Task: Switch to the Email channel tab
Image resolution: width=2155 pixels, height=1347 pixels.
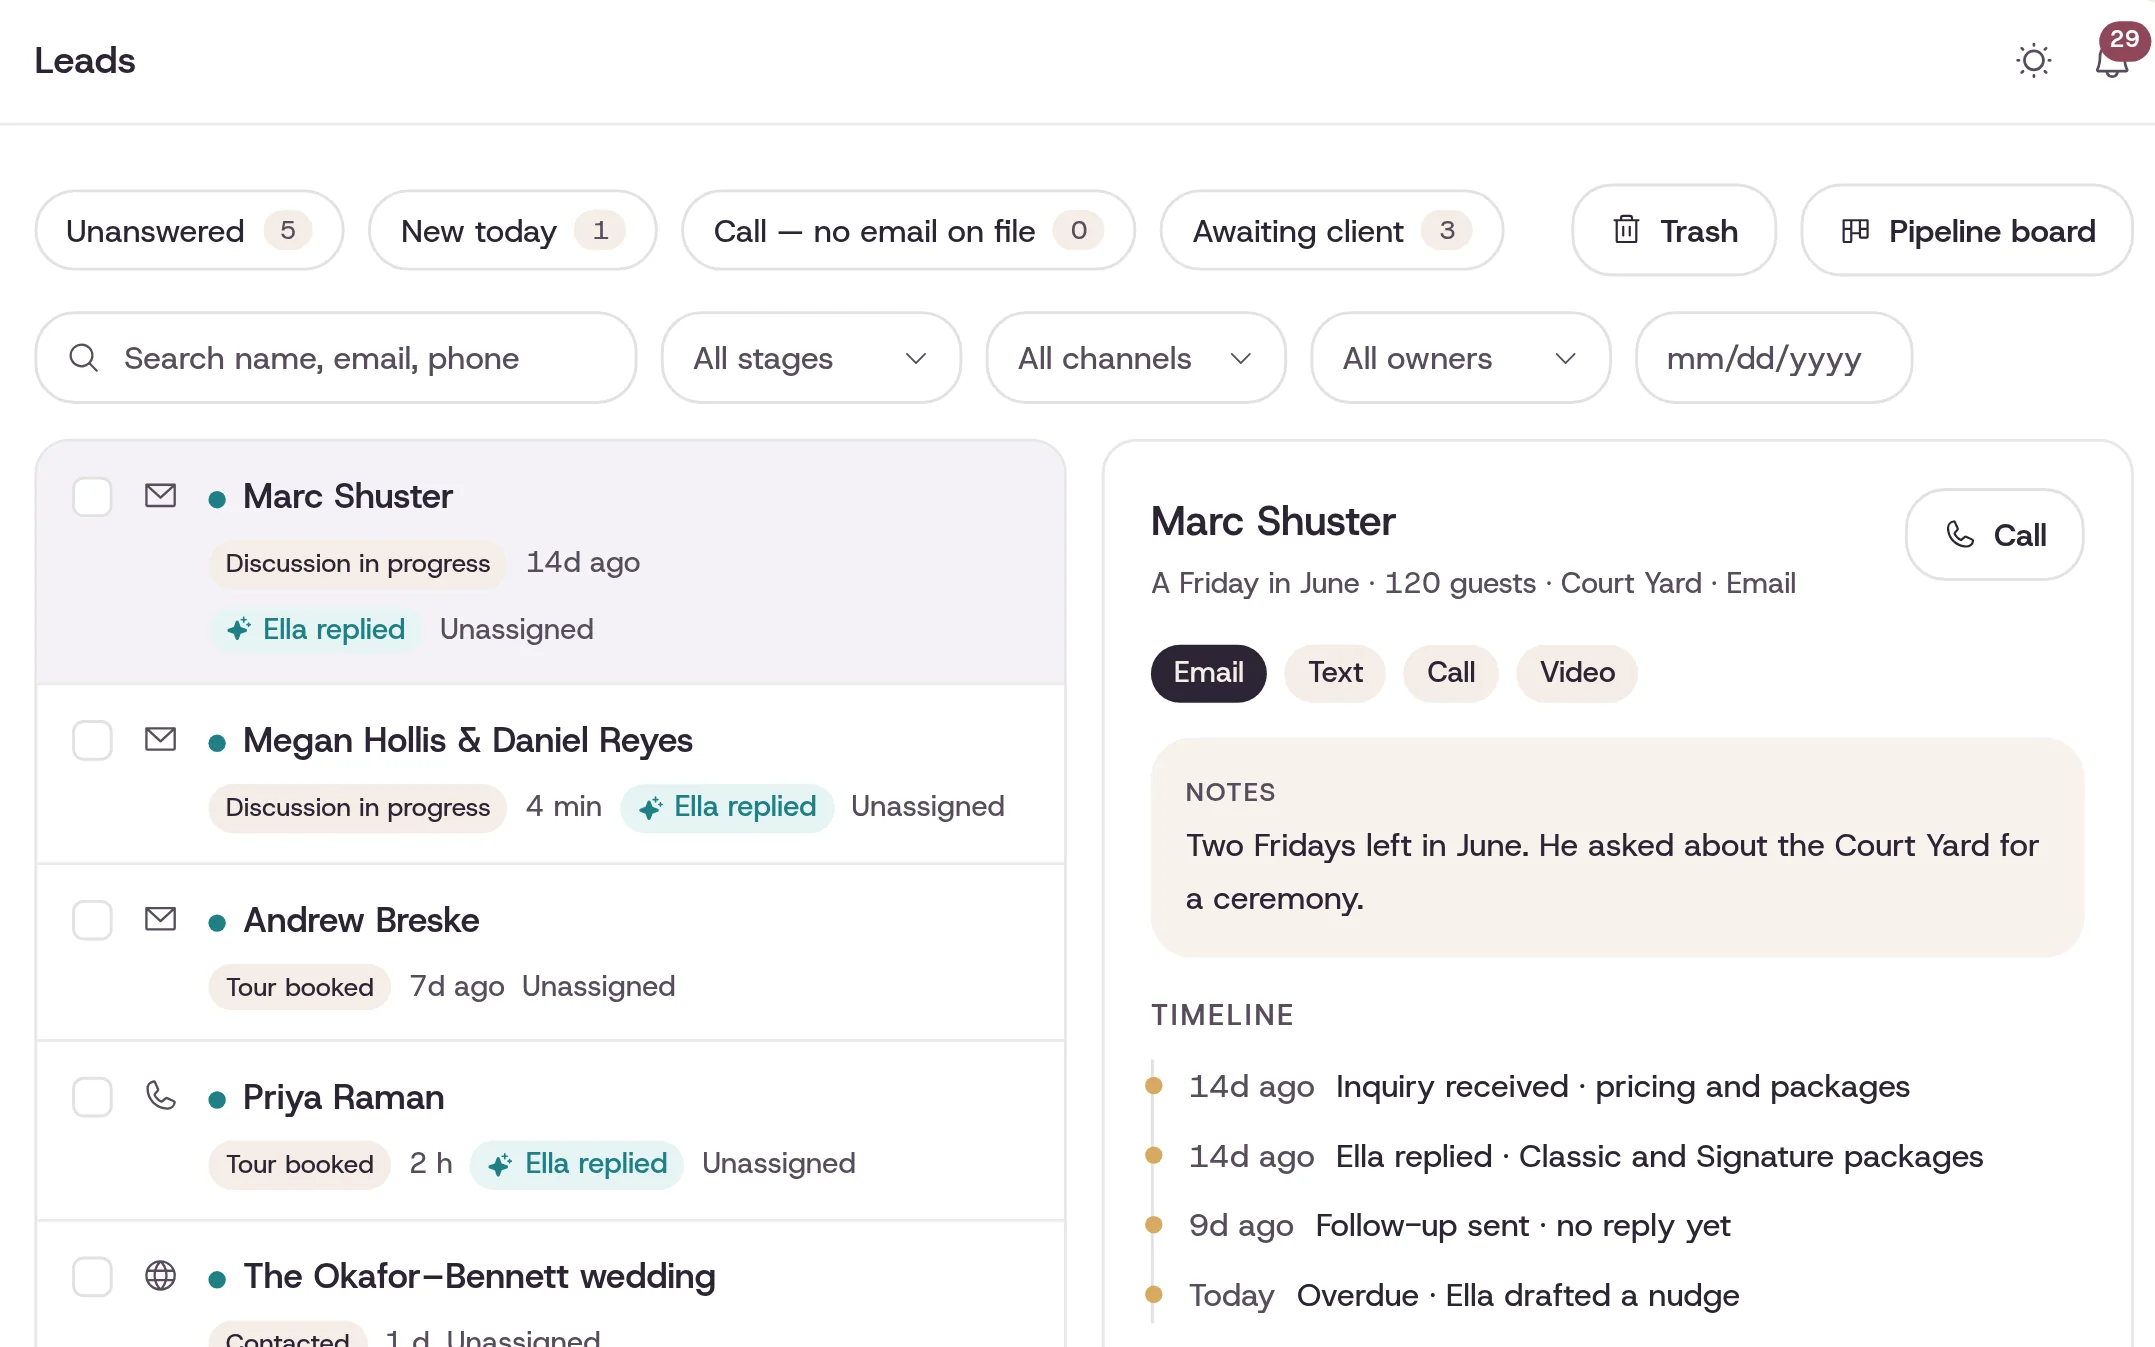Action: coord(1208,673)
